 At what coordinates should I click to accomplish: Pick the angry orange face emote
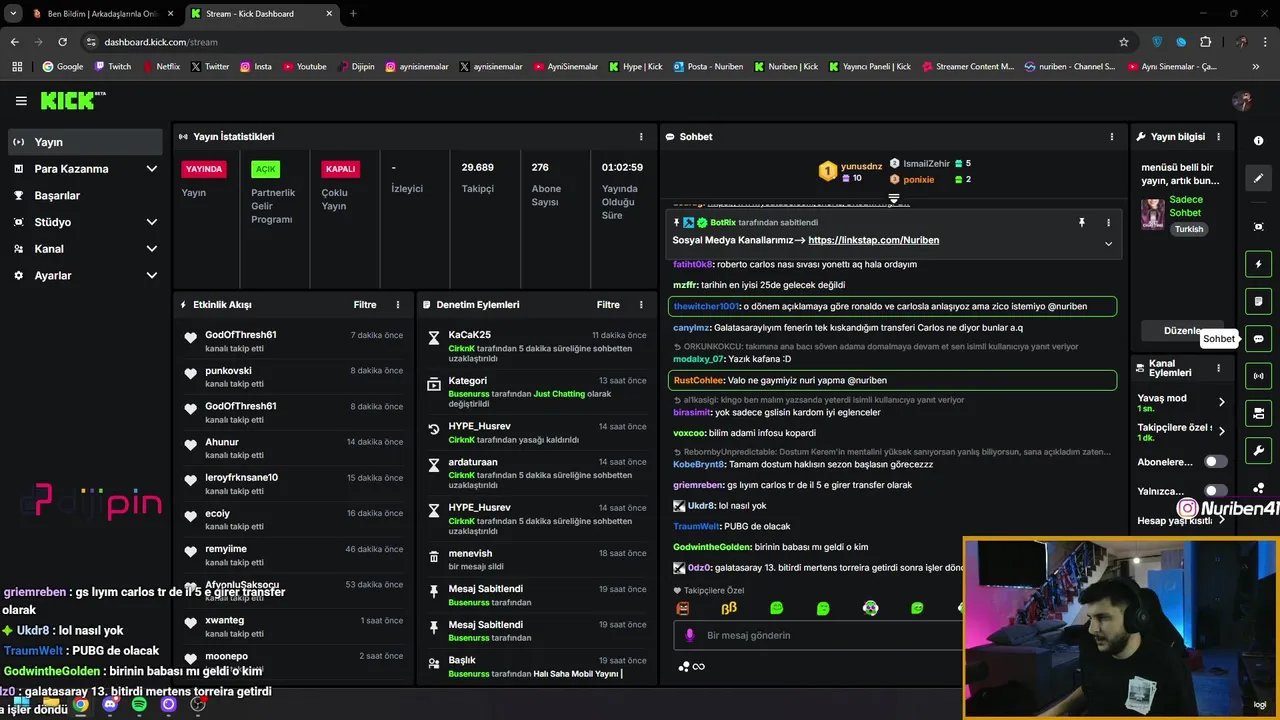683,608
